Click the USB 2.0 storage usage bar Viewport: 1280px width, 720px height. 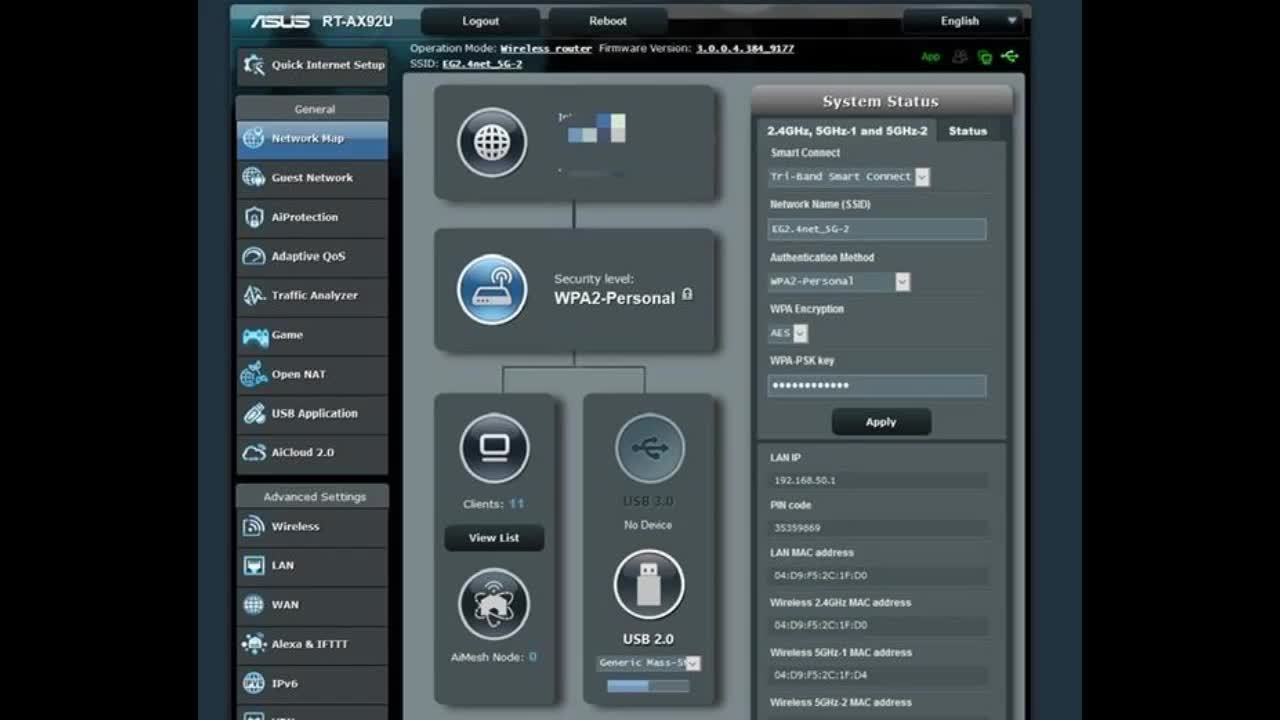click(648, 686)
